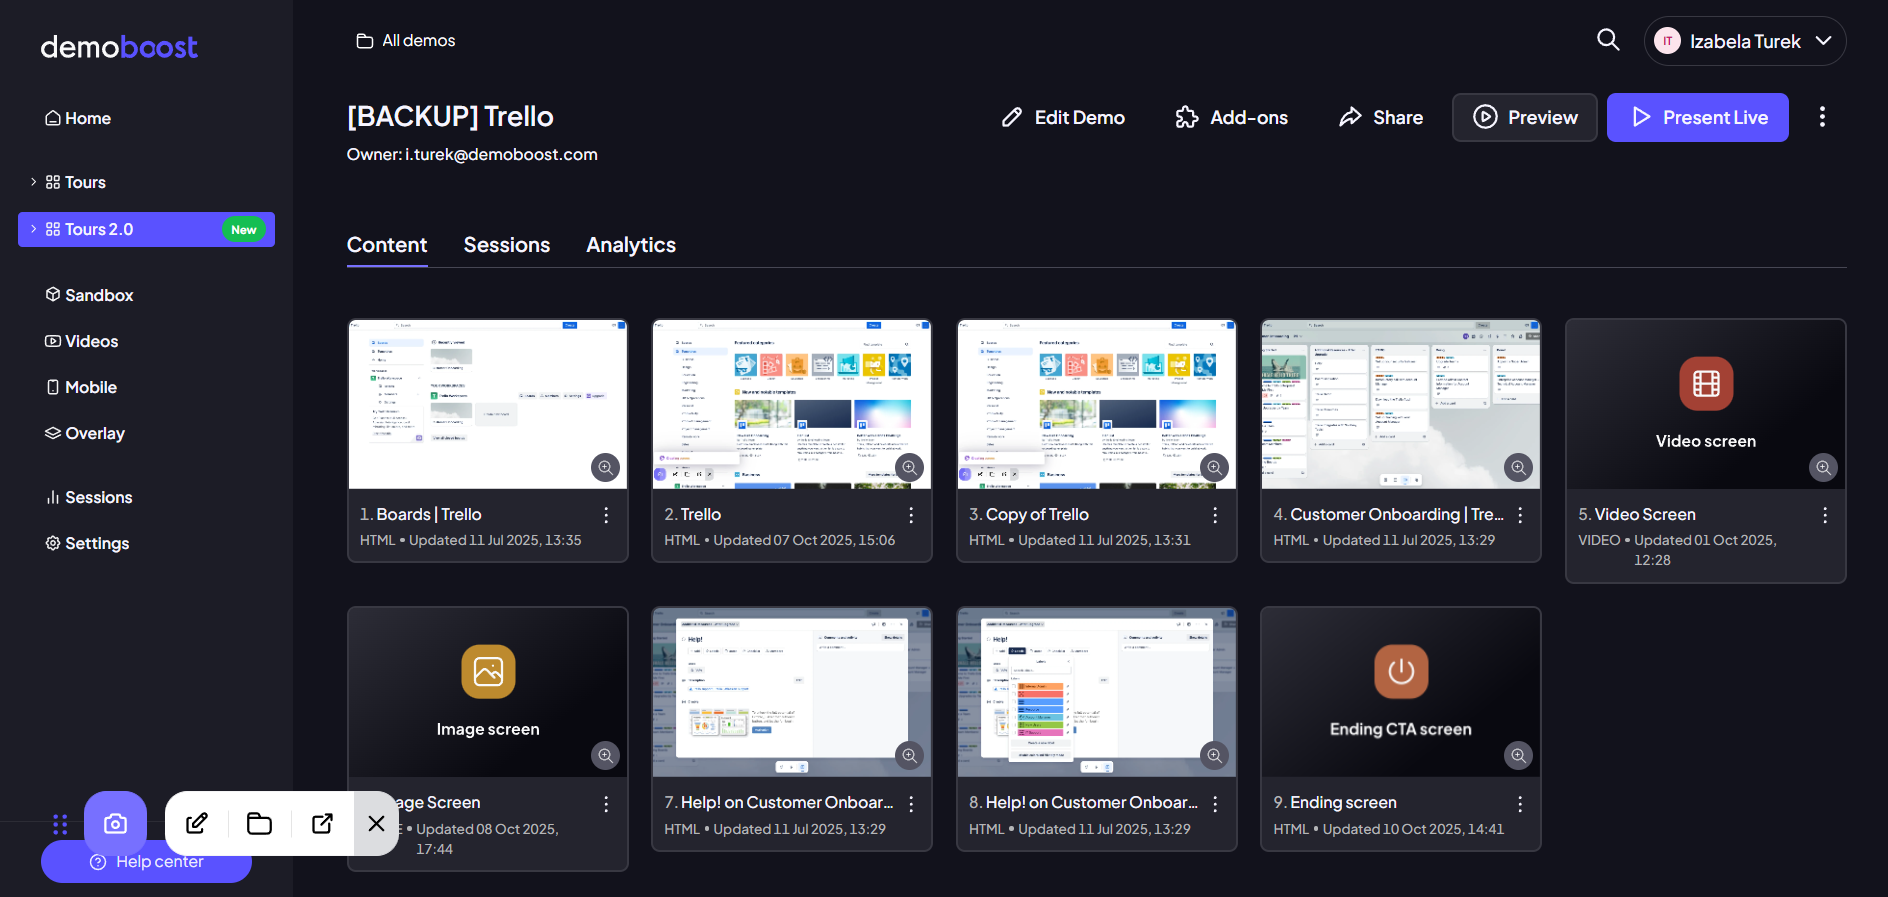
Task: Zoom the Copy of Trello thumbnail
Action: point(1214,467)
